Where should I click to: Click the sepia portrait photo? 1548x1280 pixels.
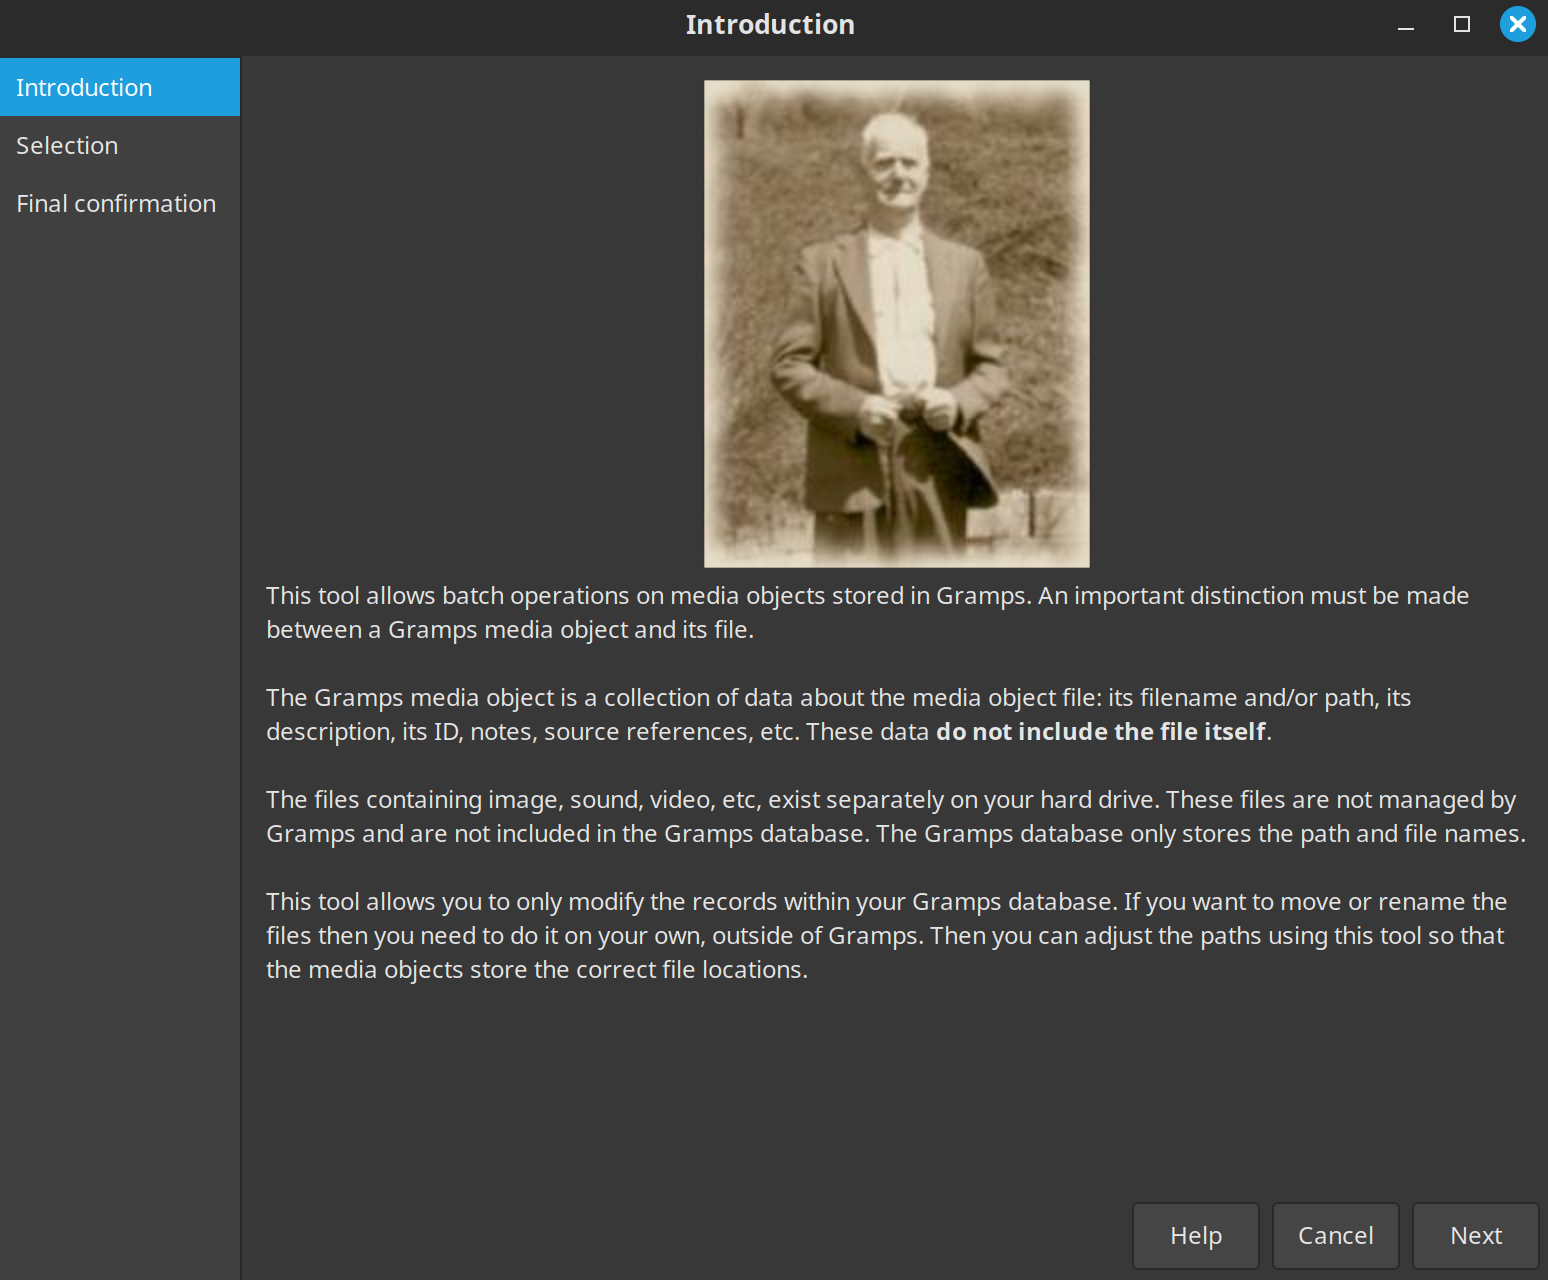pos(897,324)
